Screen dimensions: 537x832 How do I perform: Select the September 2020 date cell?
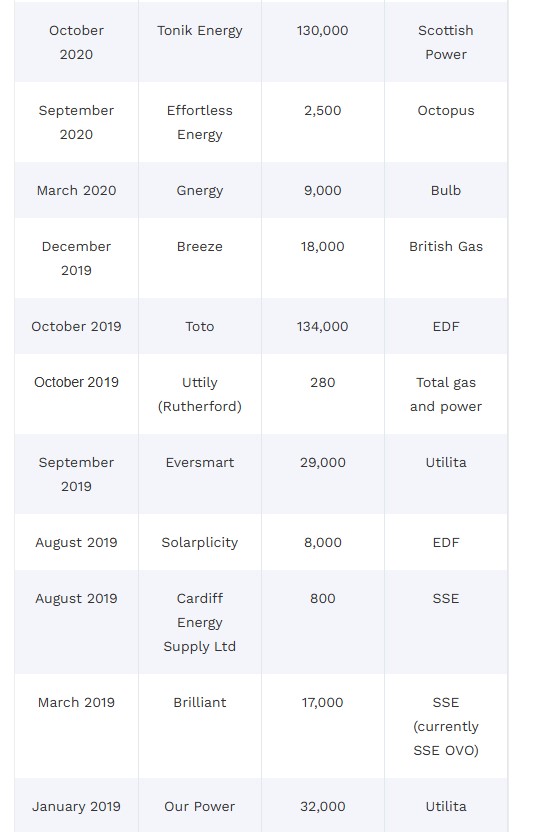[x=76, y=123]
